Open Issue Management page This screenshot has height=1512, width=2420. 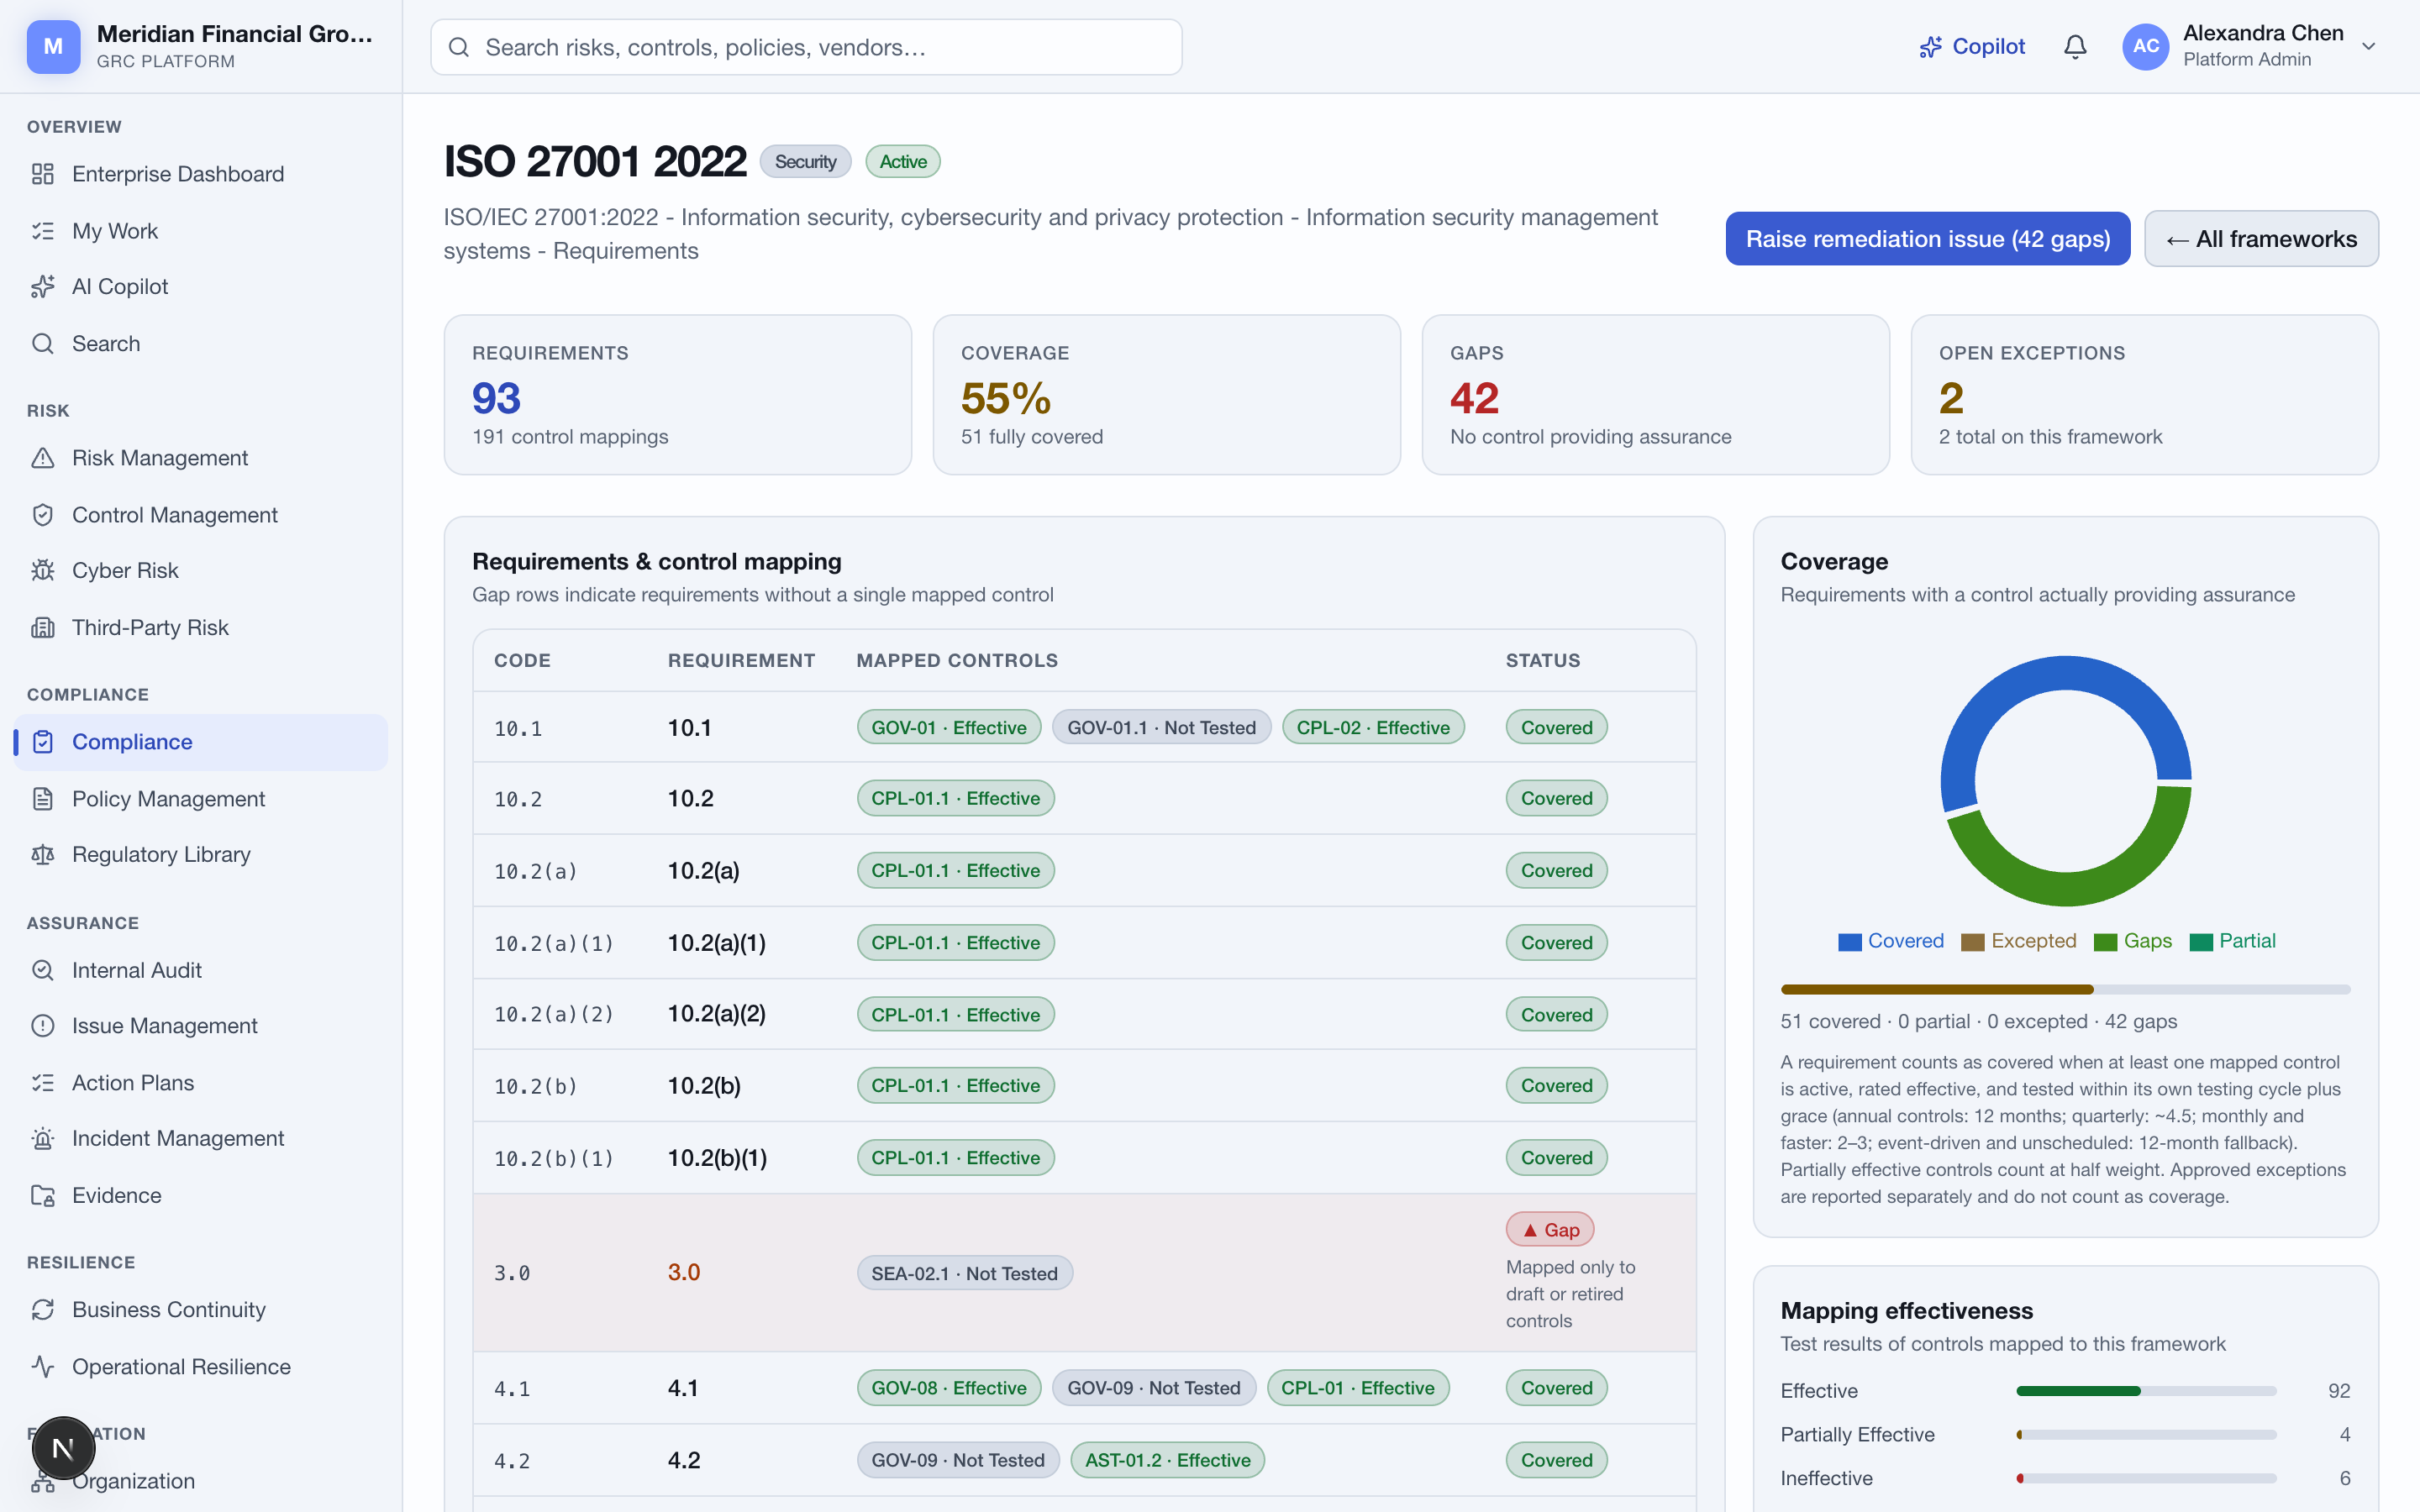pyautogui.click(x=200, y=1026)
